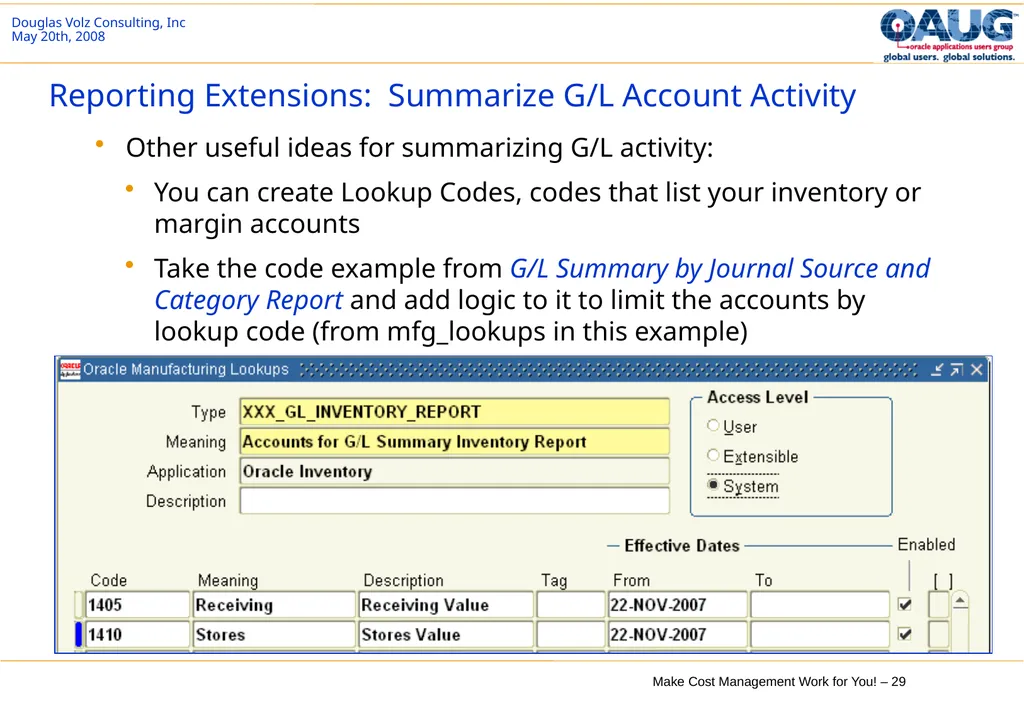This screenshot has width=1024, height=708.
Task: Click the descriptive flexfield box in the 1405 row
Action: pos(938,605)
